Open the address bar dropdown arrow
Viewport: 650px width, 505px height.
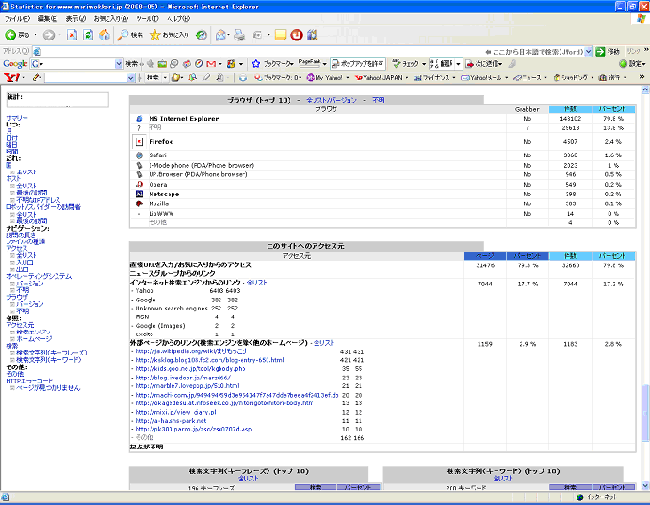[x=589, y=52]
